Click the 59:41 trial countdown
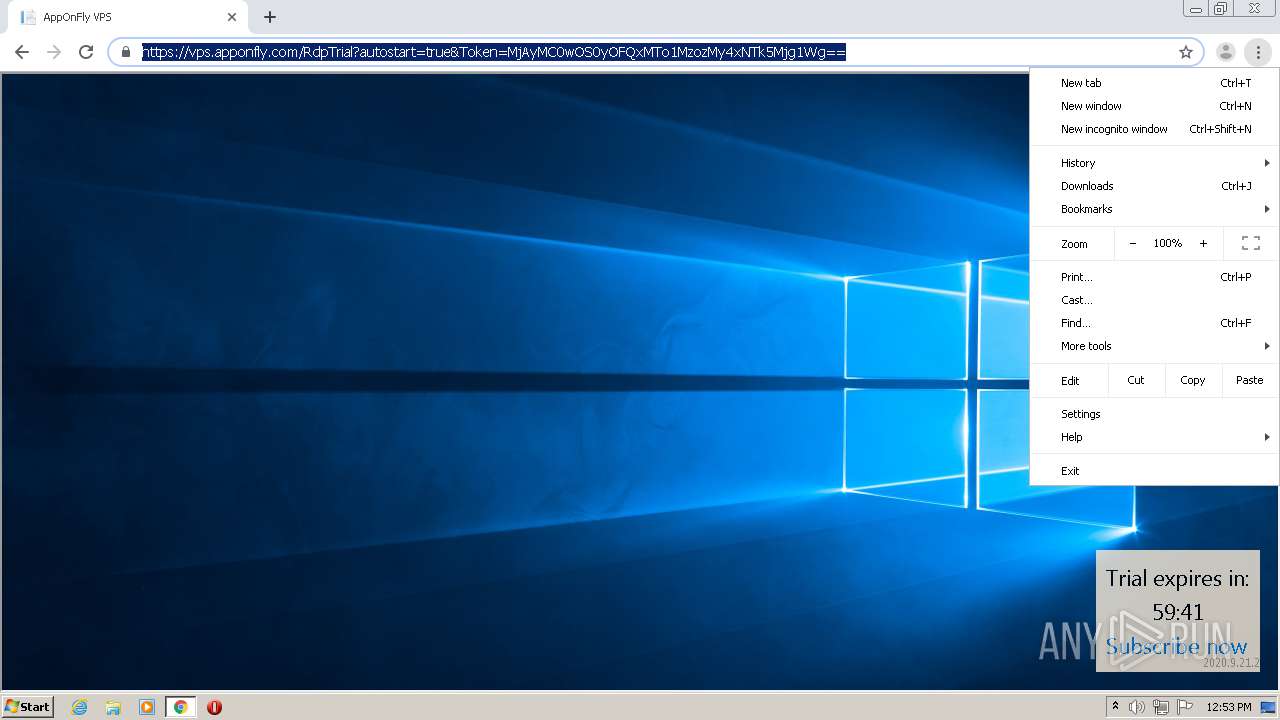Image resolution: width=1280 pixels, height=720 pixels. [x=1177, y=612]
